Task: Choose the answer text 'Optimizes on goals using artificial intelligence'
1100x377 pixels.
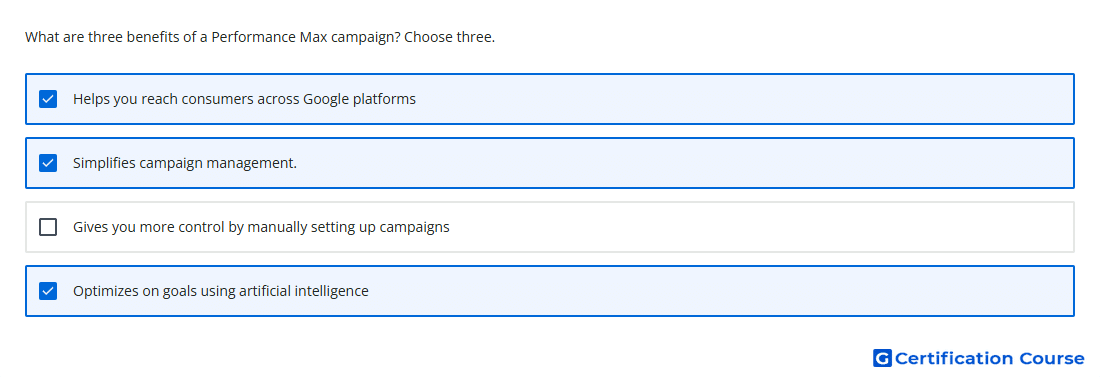Action: click(x=220, y=291)
